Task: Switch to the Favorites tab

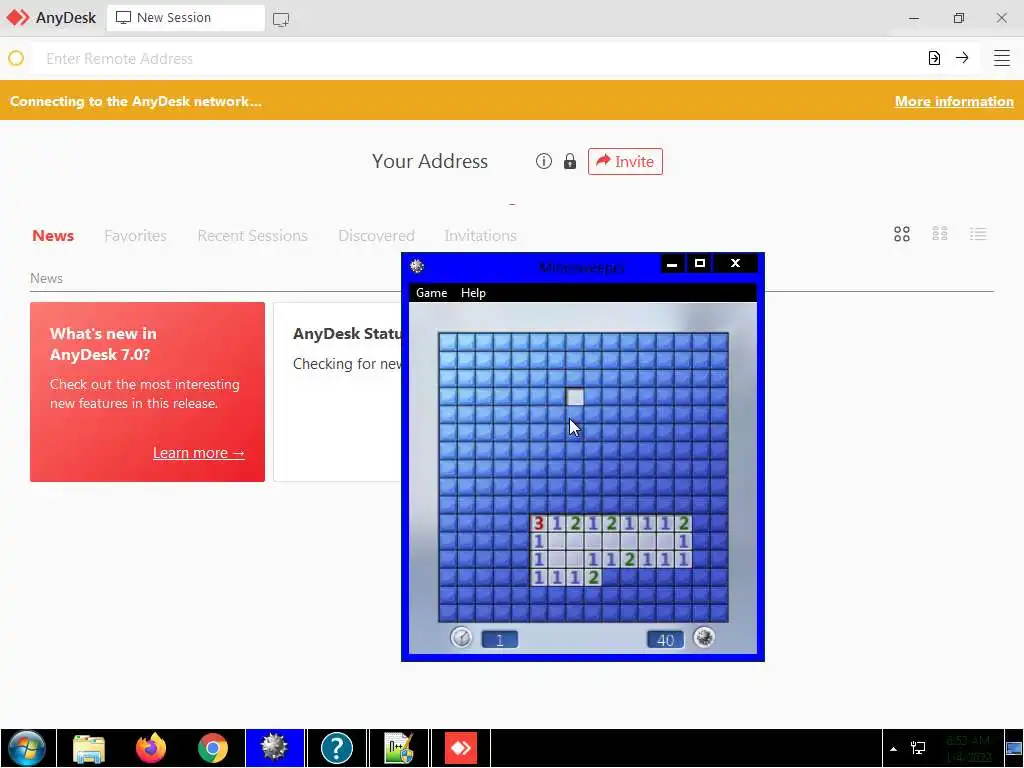Action: point(135,235)
